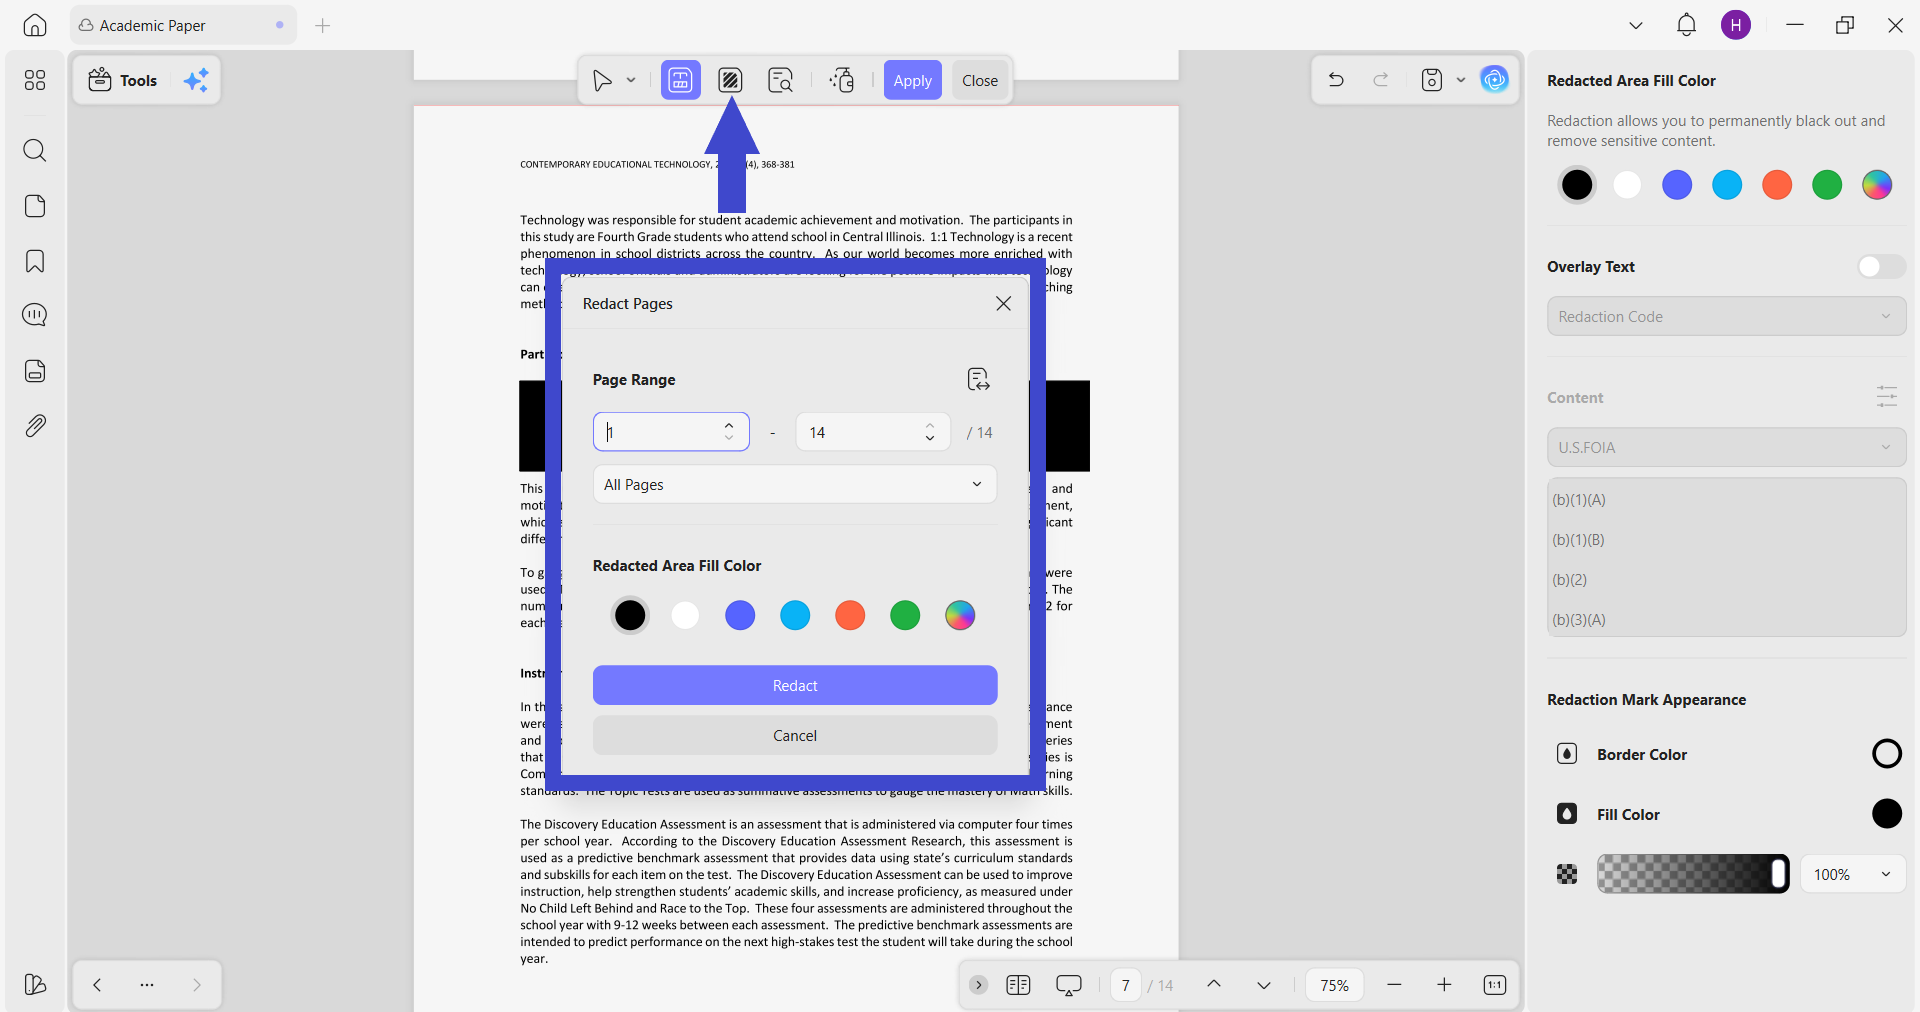Click the actual size 1:1 icon
This screenshot has width=1920, height=1012.
click(1495, 985)
